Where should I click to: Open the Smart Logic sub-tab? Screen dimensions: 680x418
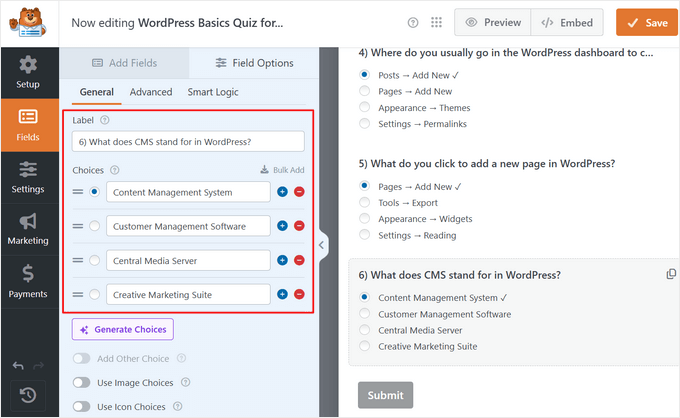[213, 92]
